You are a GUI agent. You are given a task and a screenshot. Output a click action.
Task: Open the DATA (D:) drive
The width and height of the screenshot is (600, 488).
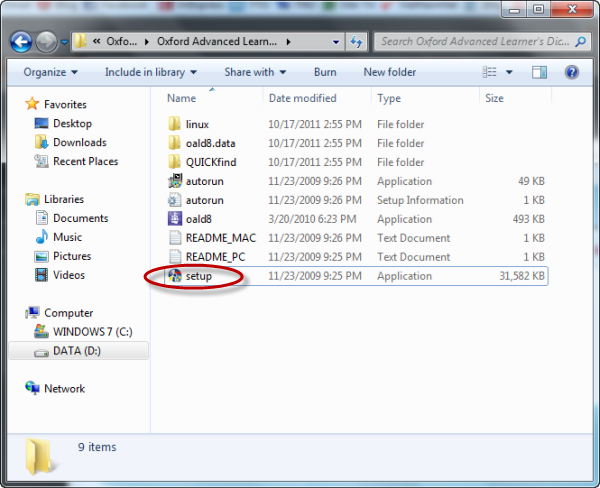click(77, 351)
